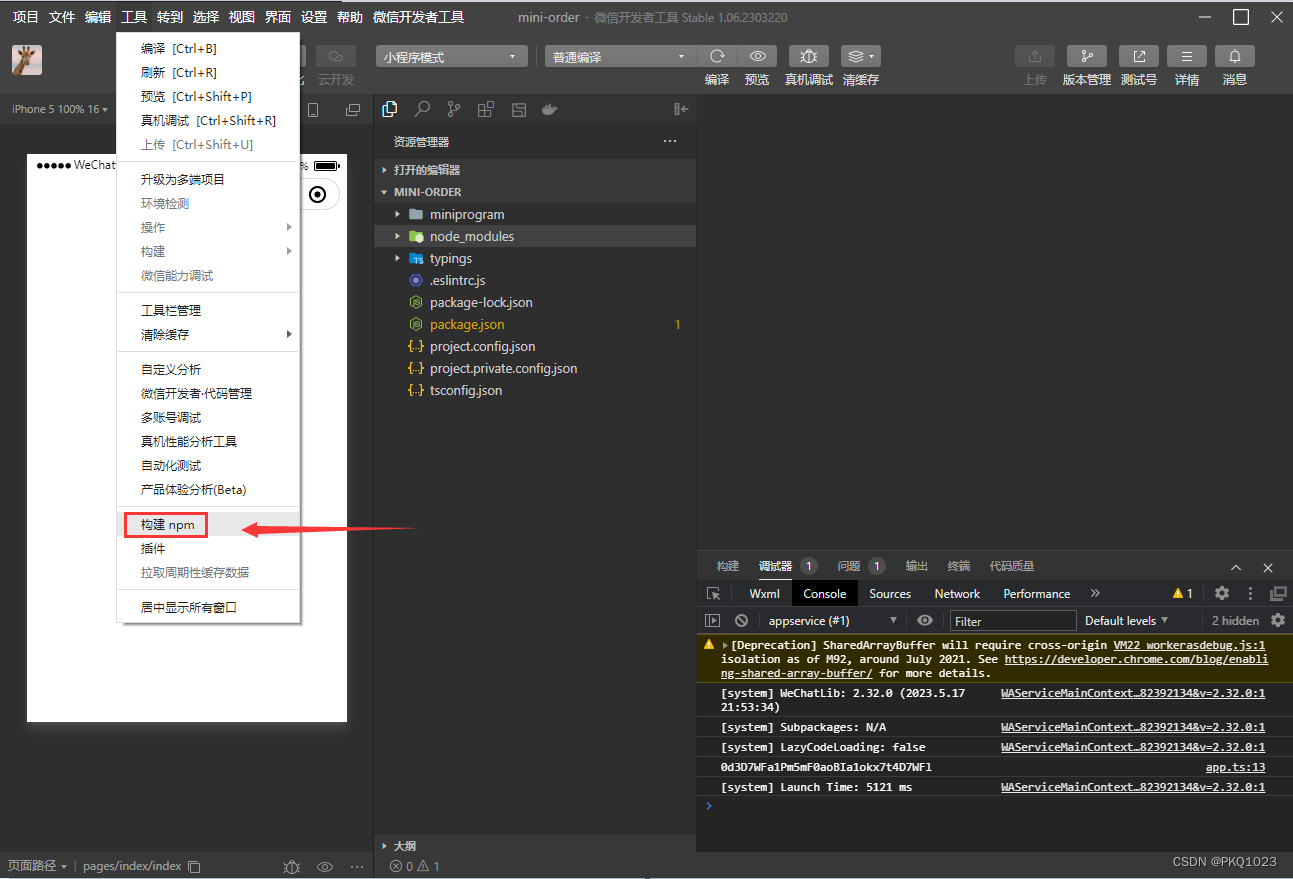This screenshot has width=1293, height=879.
Task: Click the user avatar giraffe image
Action: click(27, 60)
